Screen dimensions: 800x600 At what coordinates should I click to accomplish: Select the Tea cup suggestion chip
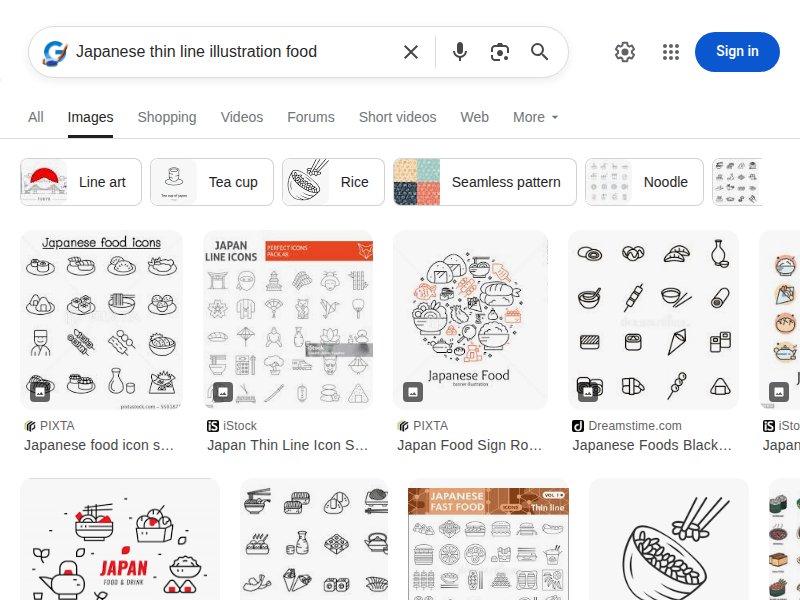coord(211,182)
